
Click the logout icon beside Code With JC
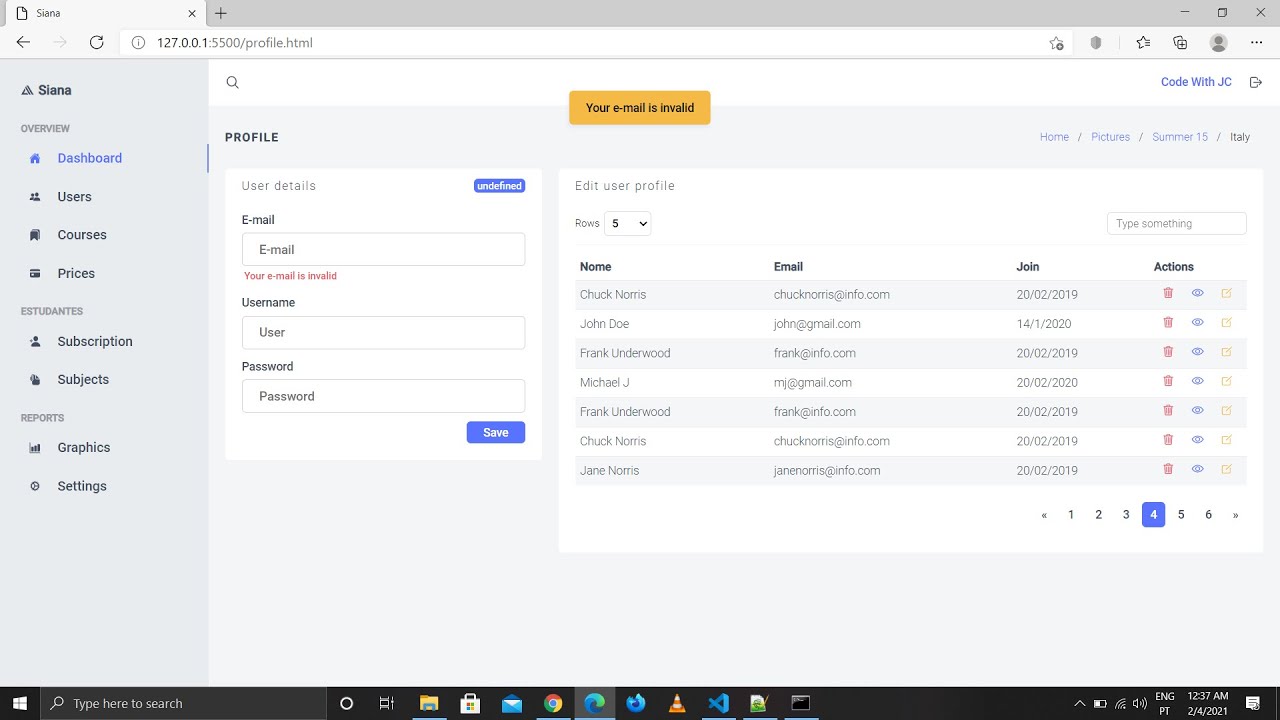pos(1256,82)
